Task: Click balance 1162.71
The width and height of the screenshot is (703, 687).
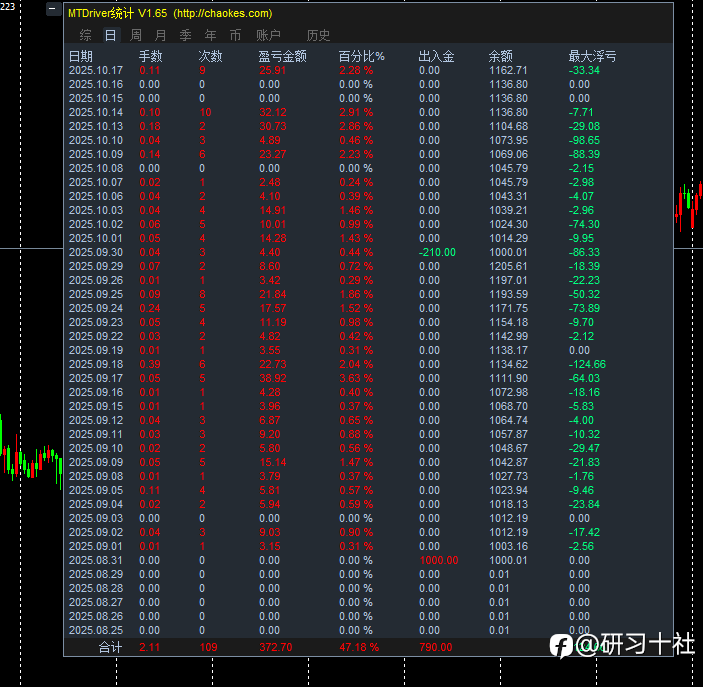Action: pyautogui.click(x=508, y=70)
